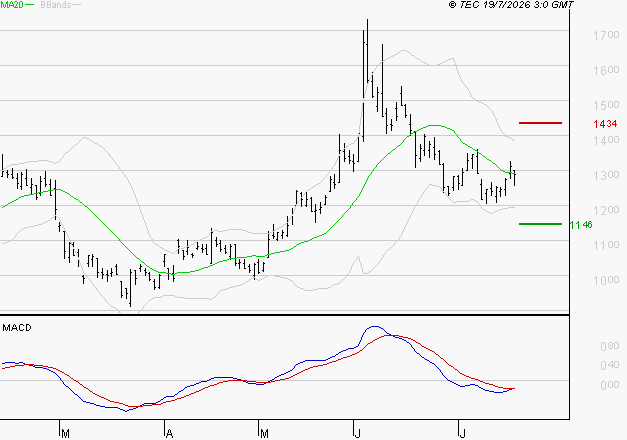Click the first J month marker

[x=357, y=434]
